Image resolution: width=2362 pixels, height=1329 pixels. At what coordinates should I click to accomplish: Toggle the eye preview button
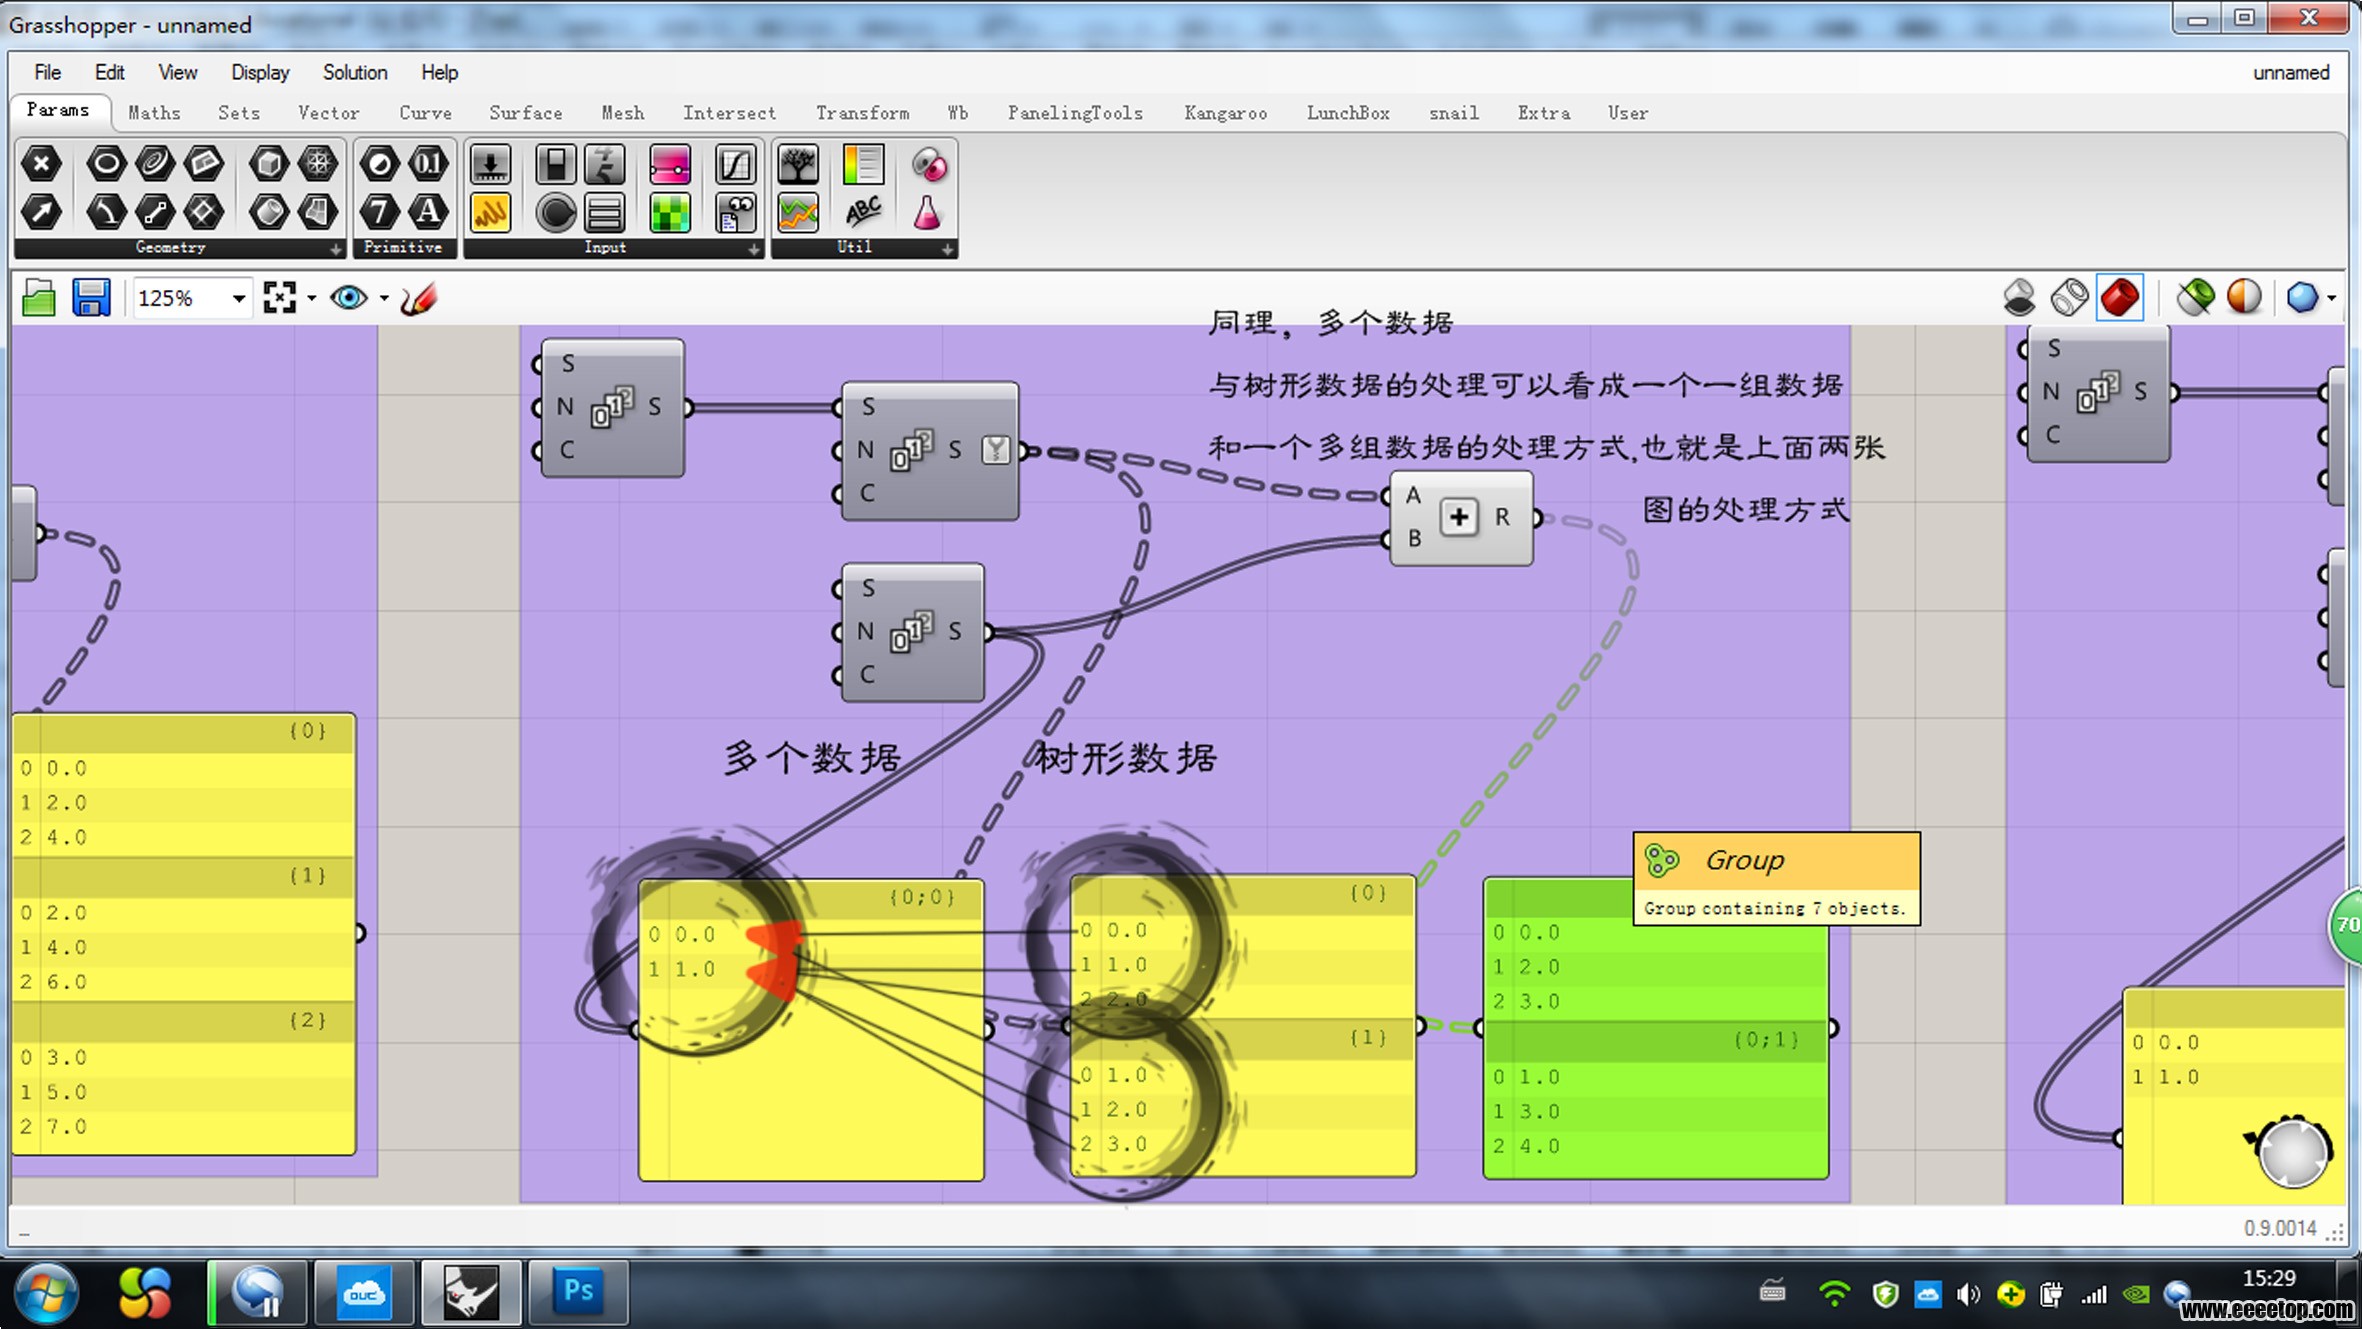349,298
